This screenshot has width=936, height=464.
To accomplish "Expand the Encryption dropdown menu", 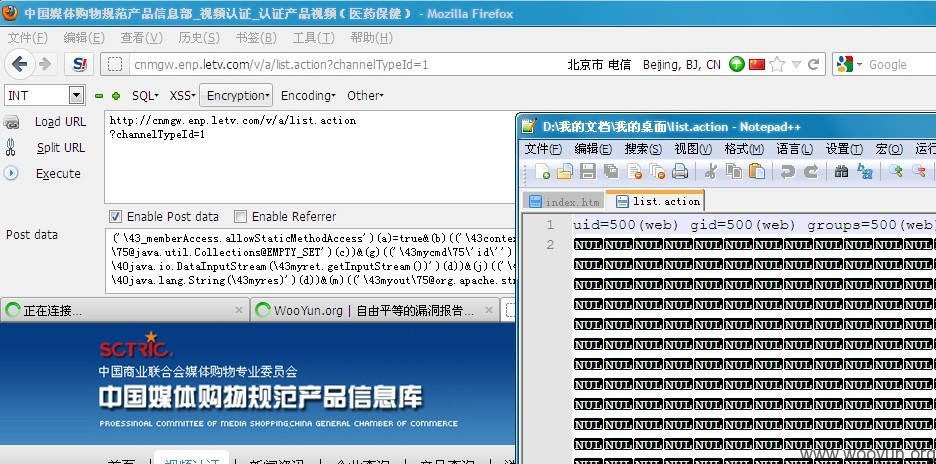I will click(236, 96).
